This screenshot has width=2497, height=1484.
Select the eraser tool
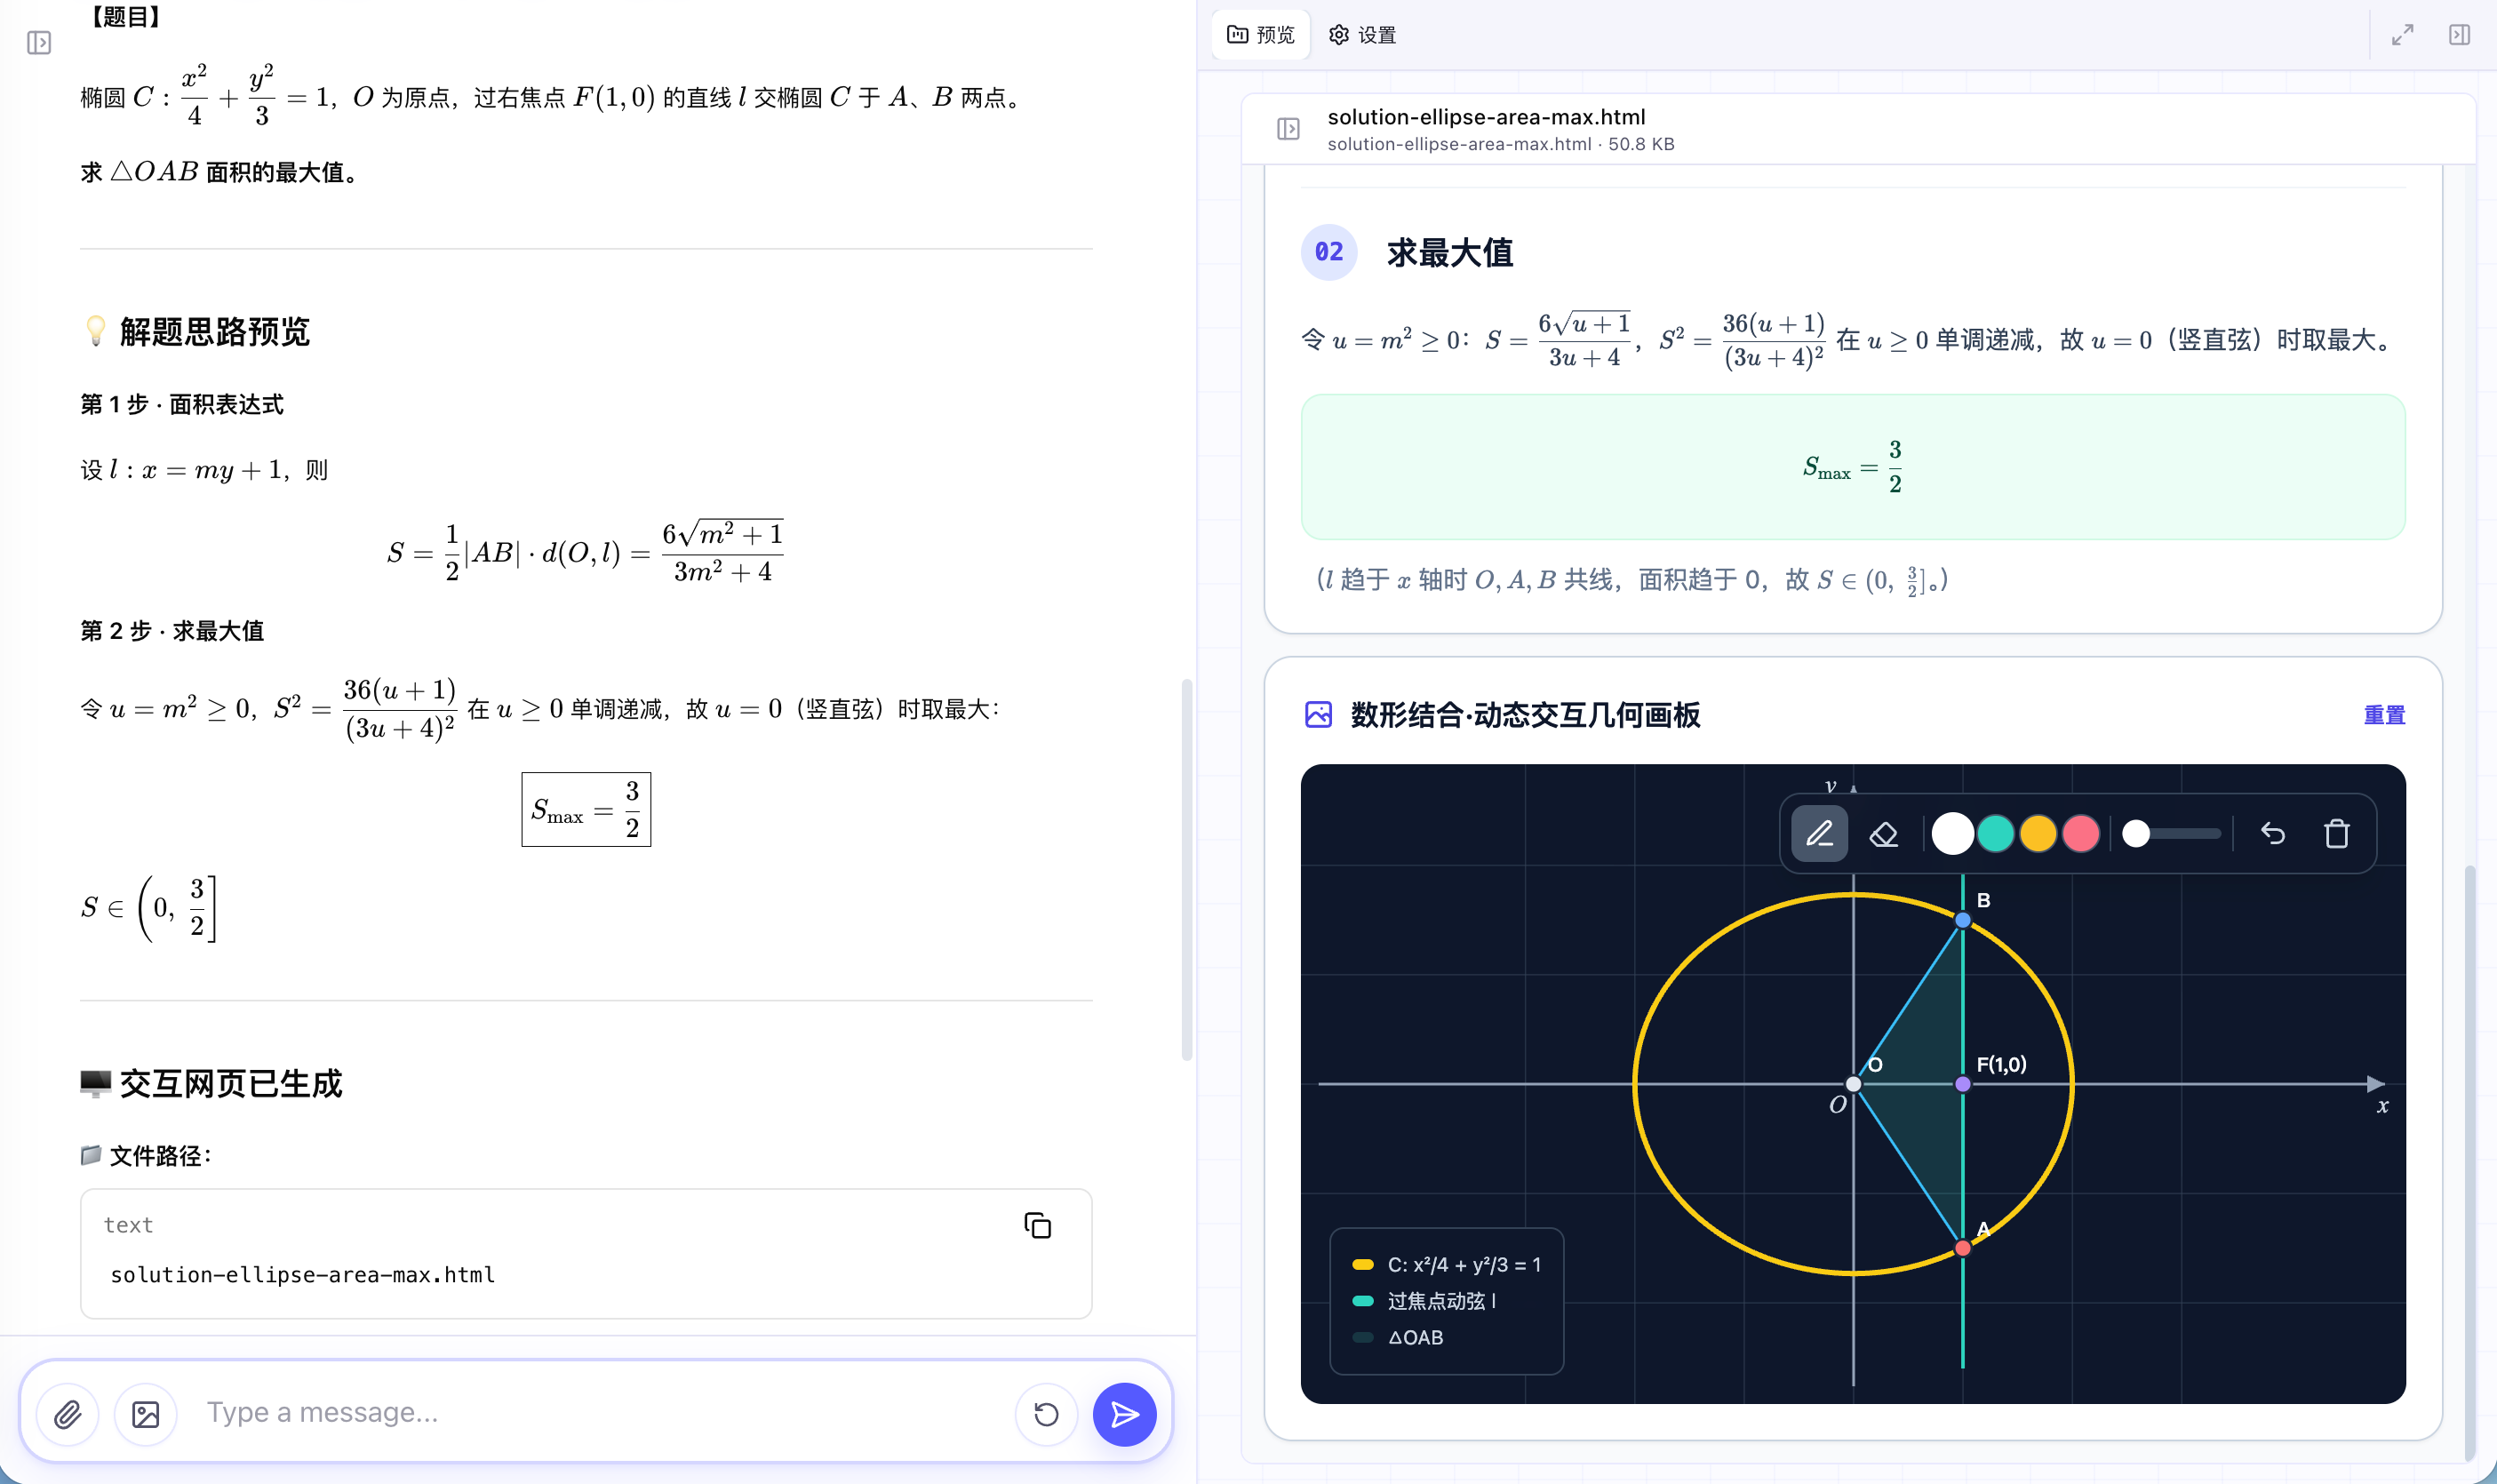(x=1883, y=833)
